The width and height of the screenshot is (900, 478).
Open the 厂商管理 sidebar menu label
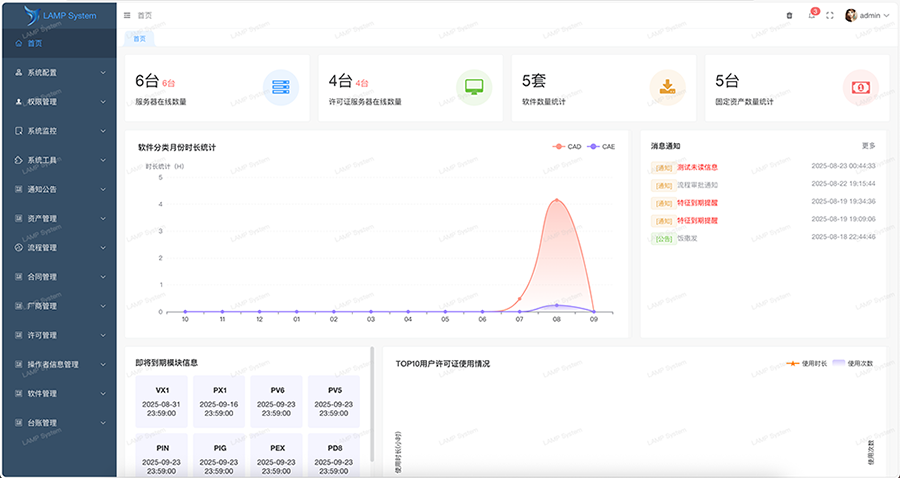tap(42, 306)
